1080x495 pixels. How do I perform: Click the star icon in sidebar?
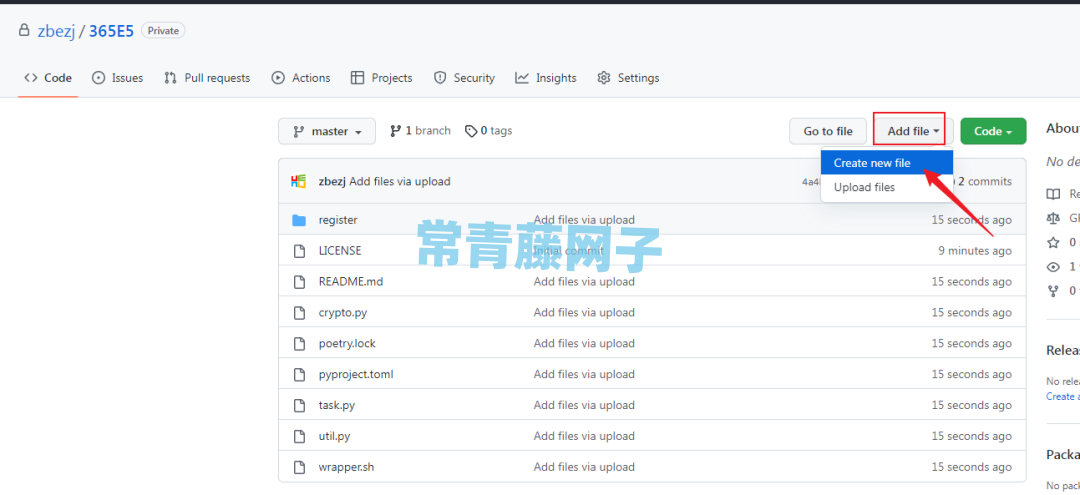pos(1053,242)
